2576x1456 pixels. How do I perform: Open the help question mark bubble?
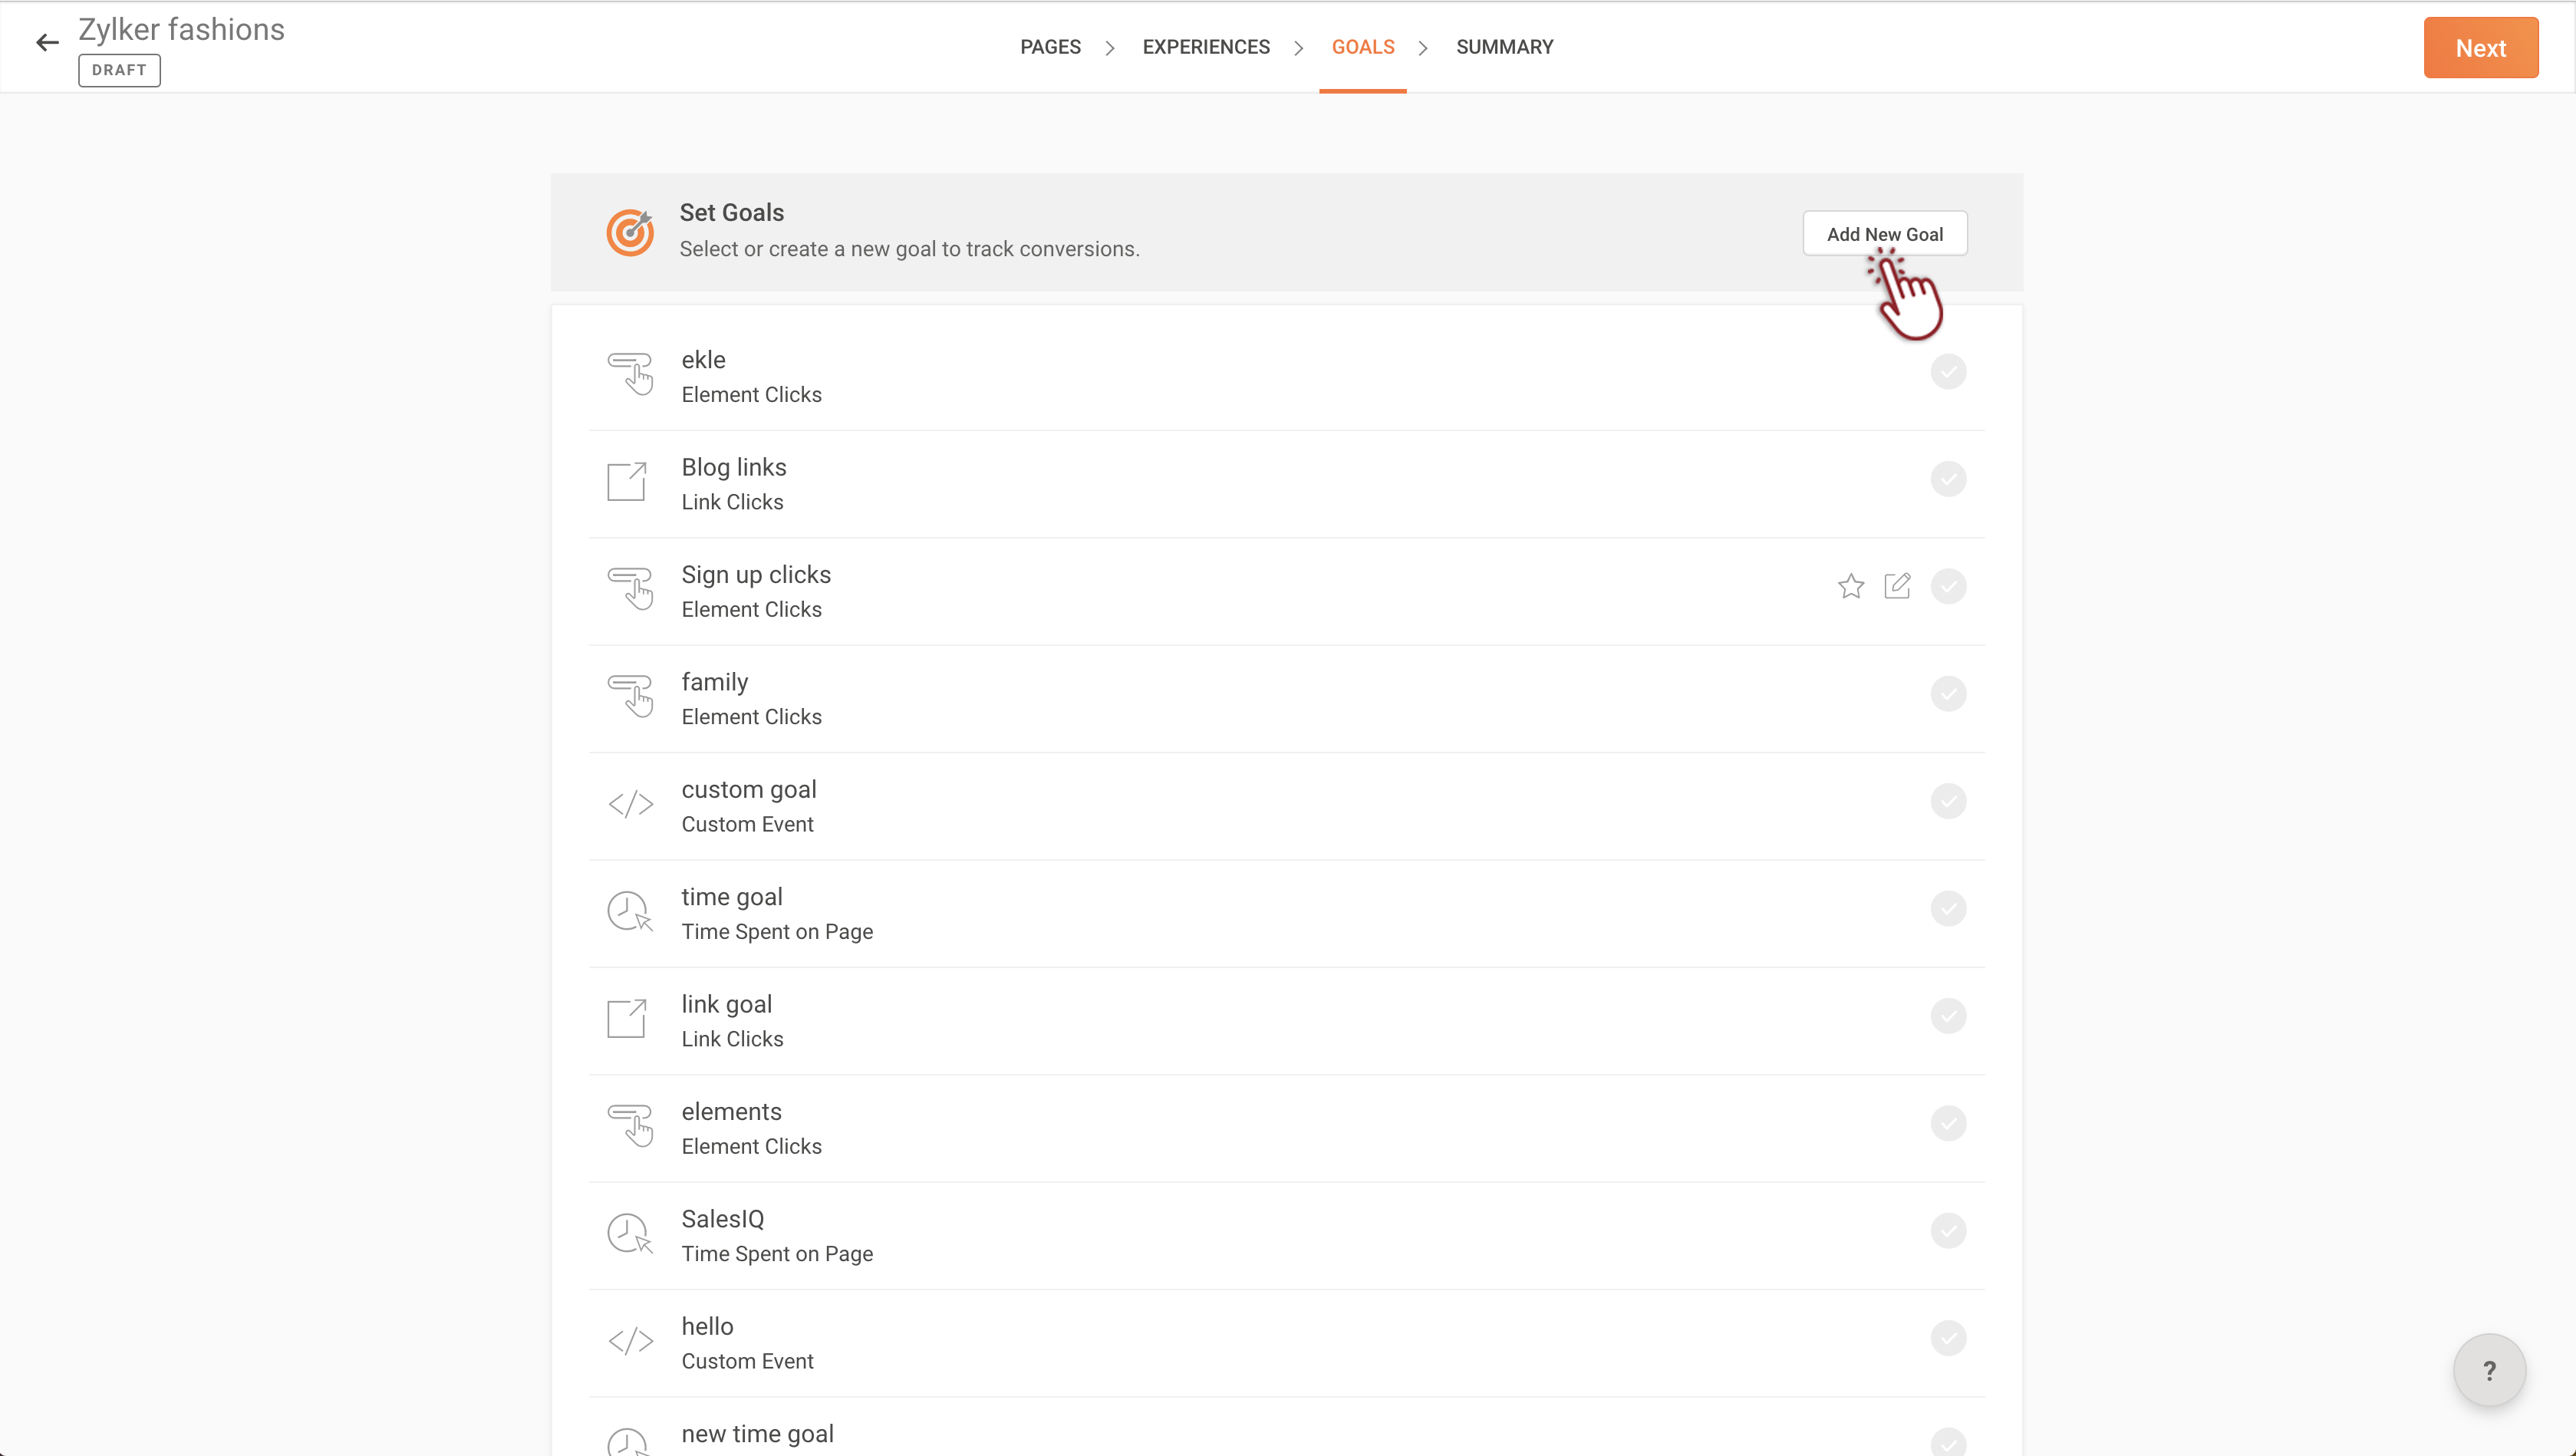[x=2490, y=1370]
